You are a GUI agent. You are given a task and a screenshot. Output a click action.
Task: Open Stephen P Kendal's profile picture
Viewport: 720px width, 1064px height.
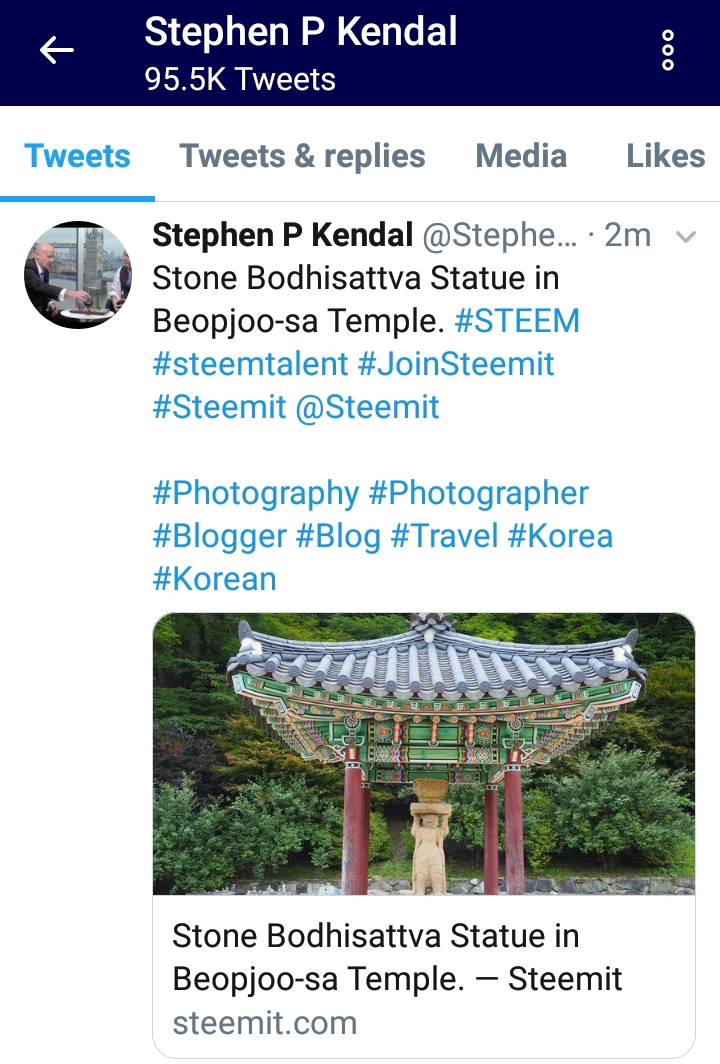click(x=78, y=275)
